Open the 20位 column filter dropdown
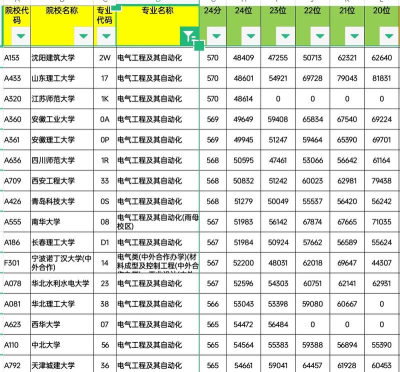 click(x=389, y=36)
